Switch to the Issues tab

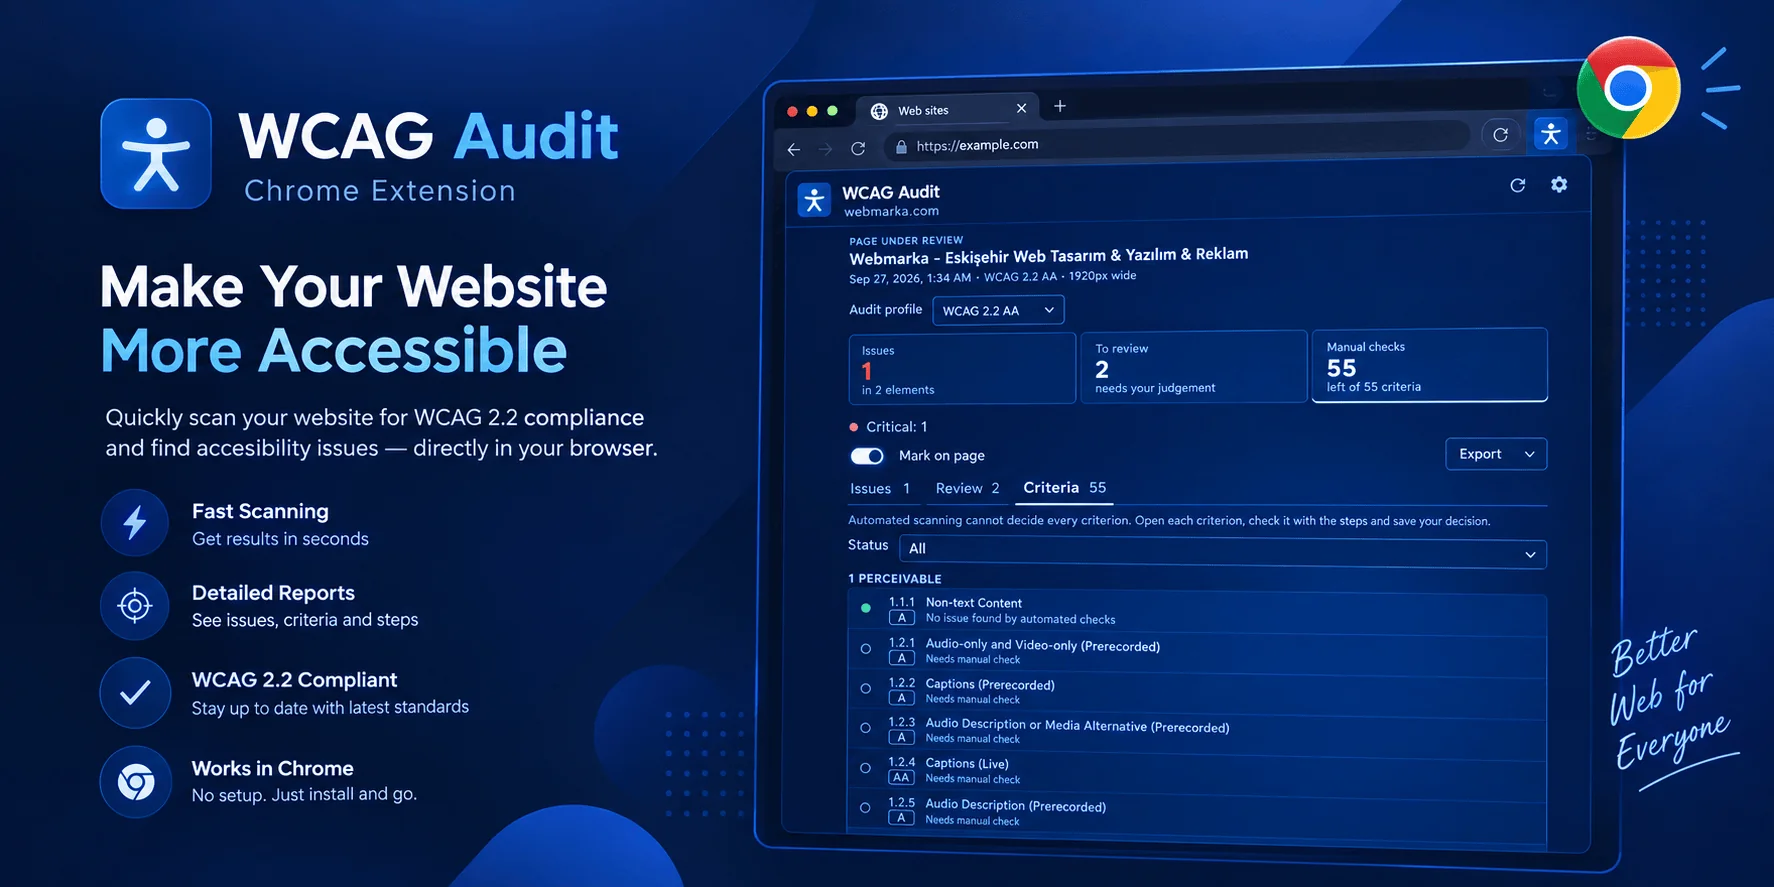[880, 489]
